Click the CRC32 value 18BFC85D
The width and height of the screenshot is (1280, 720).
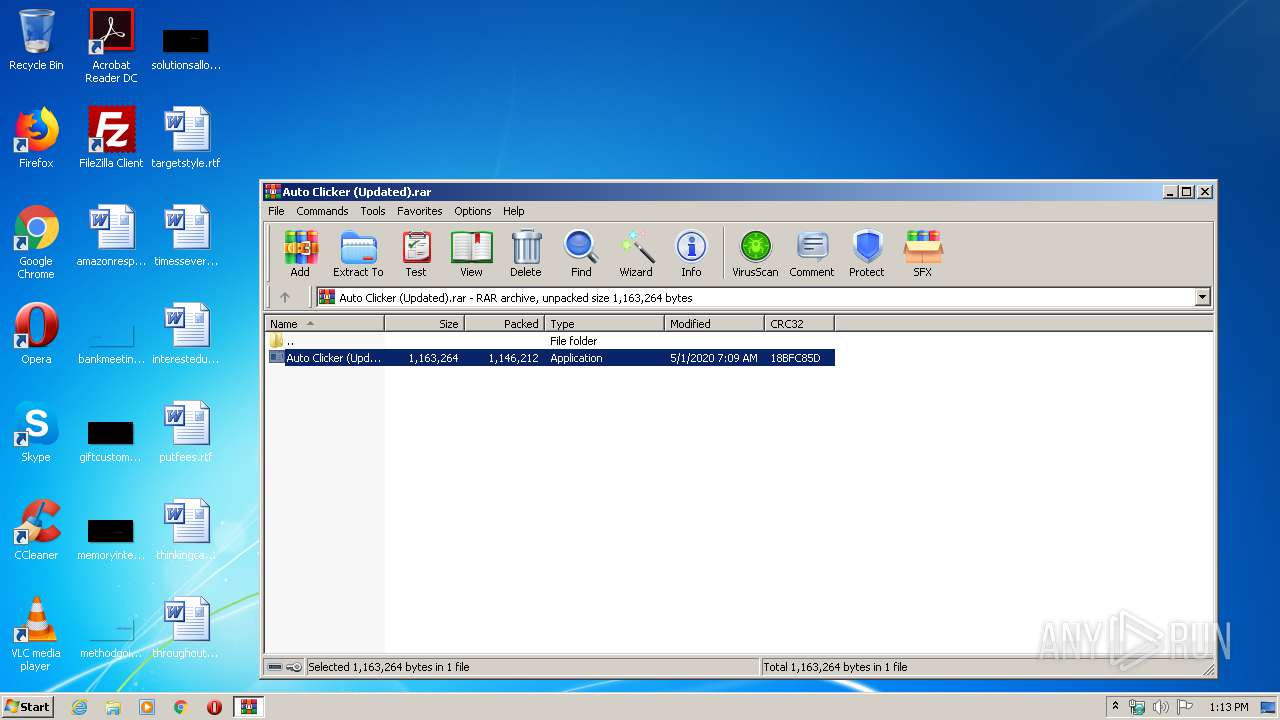795,358
